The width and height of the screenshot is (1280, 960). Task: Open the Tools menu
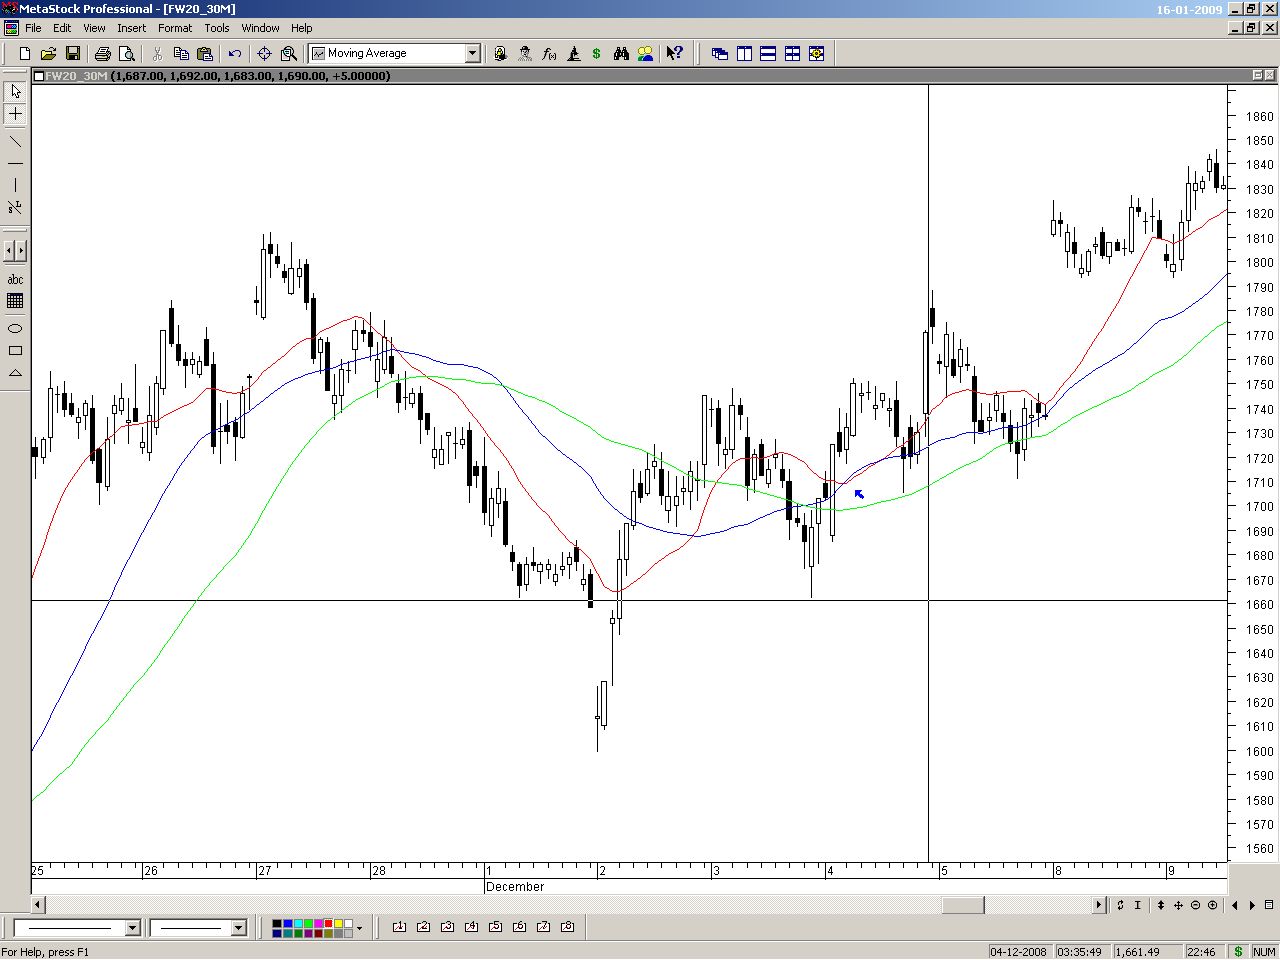(216, 28)
